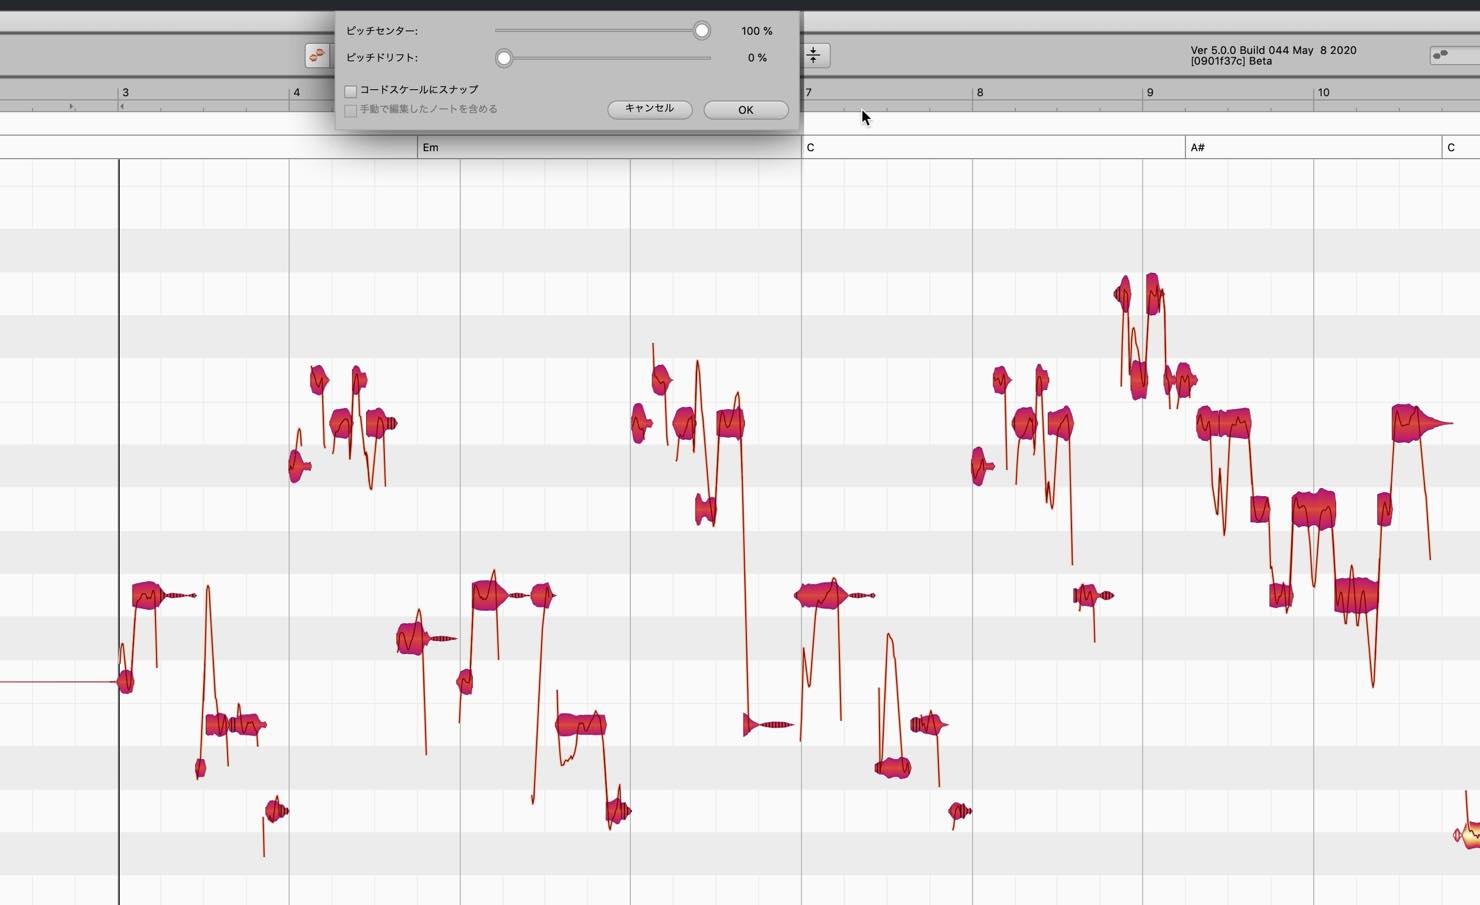1480x905 pixels.
Task: Click bar number 7 in the timeline ruler
Action: 807,92
